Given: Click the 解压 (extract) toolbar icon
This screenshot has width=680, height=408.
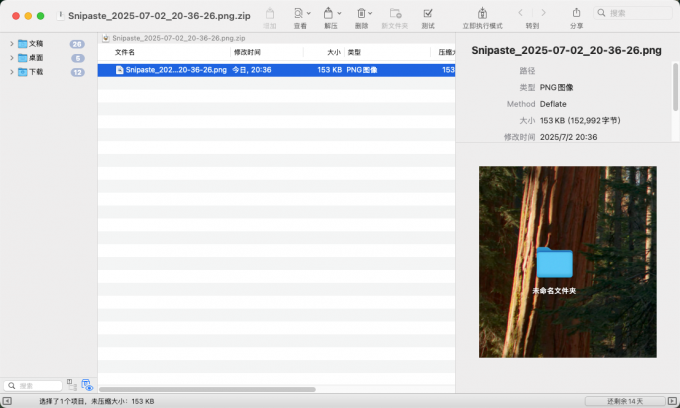Looking at the screenshot, I should pyautogui.click(x=328, y=13).
